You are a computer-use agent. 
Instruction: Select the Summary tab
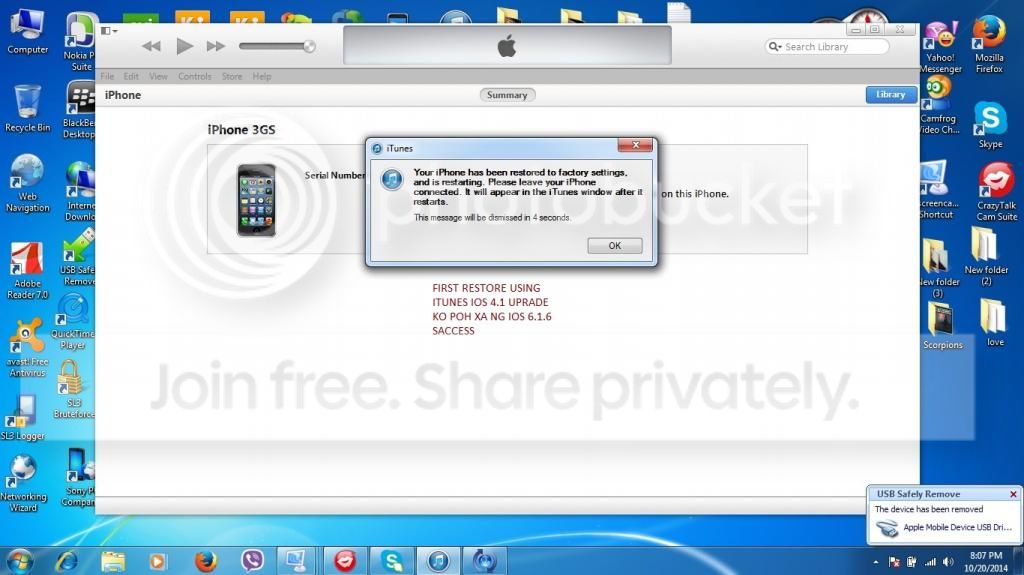click(507, 95)
